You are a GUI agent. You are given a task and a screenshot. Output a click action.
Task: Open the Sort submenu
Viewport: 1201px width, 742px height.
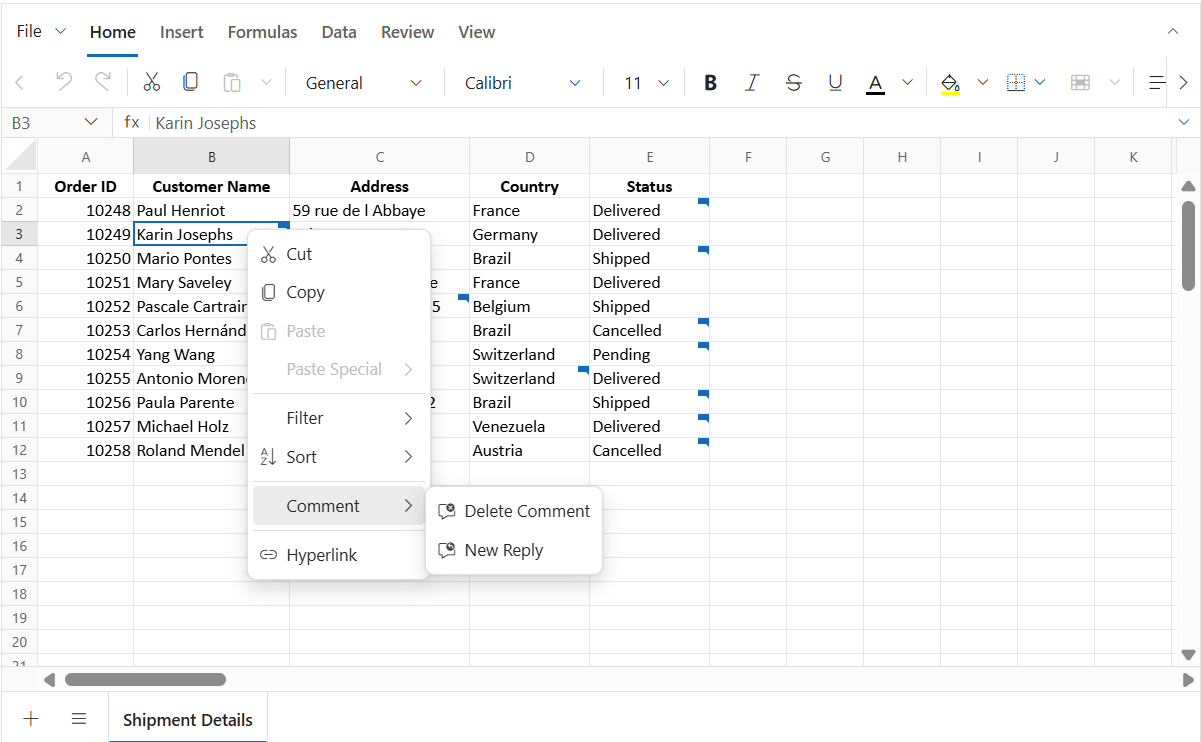(339, 457)
